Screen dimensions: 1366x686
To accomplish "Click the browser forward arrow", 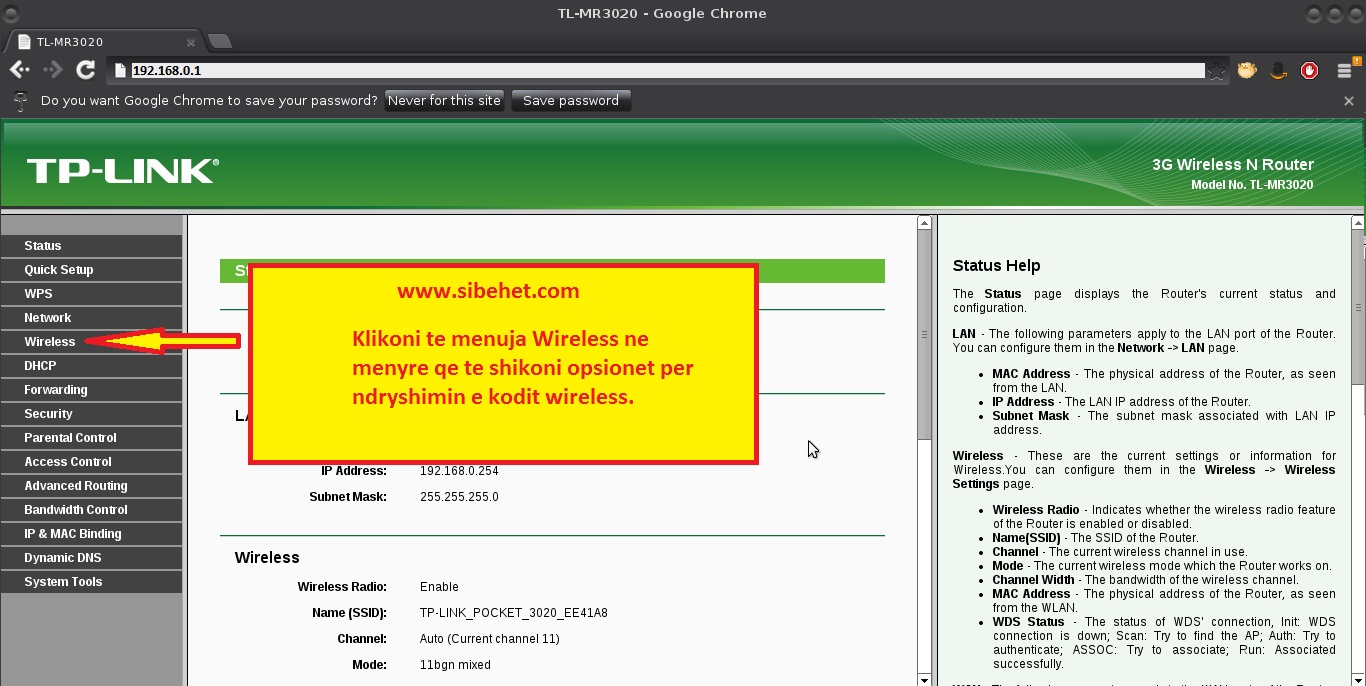I will coord(53,70).
